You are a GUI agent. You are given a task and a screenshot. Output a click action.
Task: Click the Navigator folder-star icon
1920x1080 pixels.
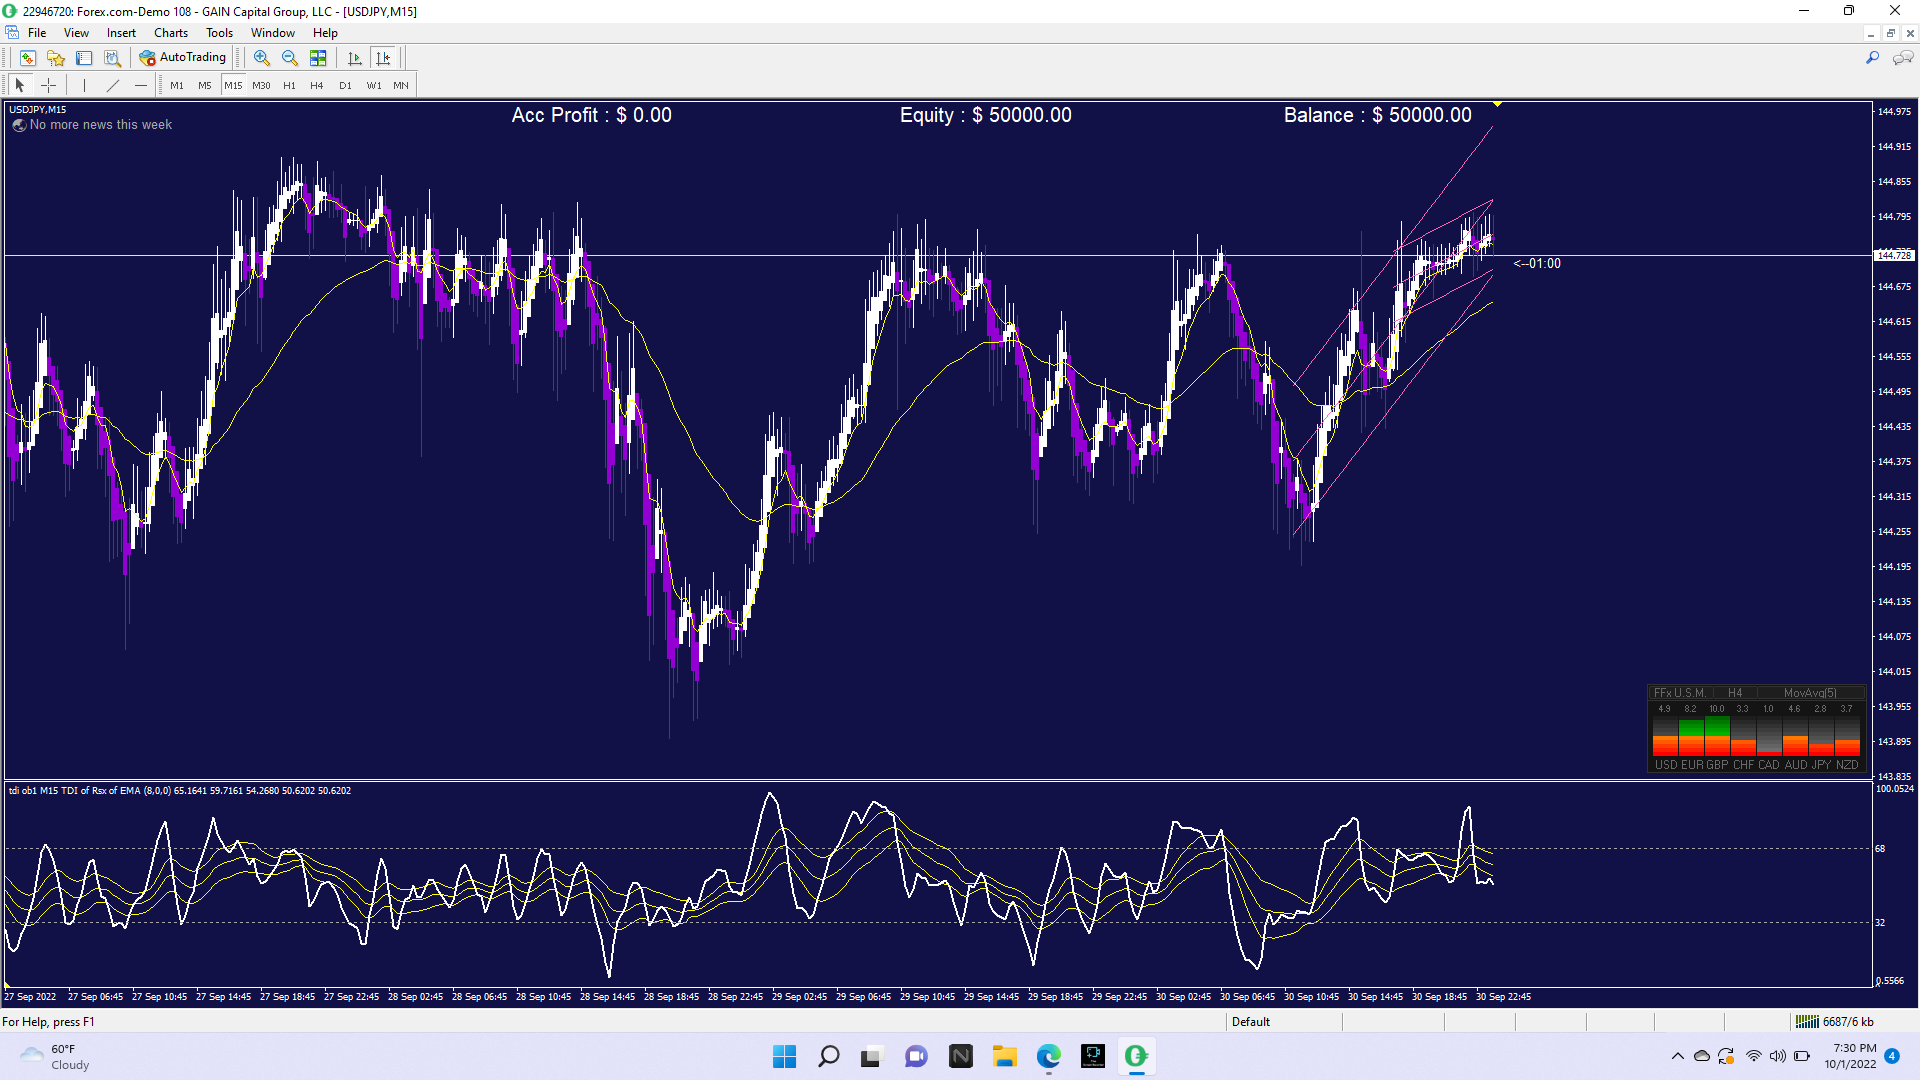56,58
